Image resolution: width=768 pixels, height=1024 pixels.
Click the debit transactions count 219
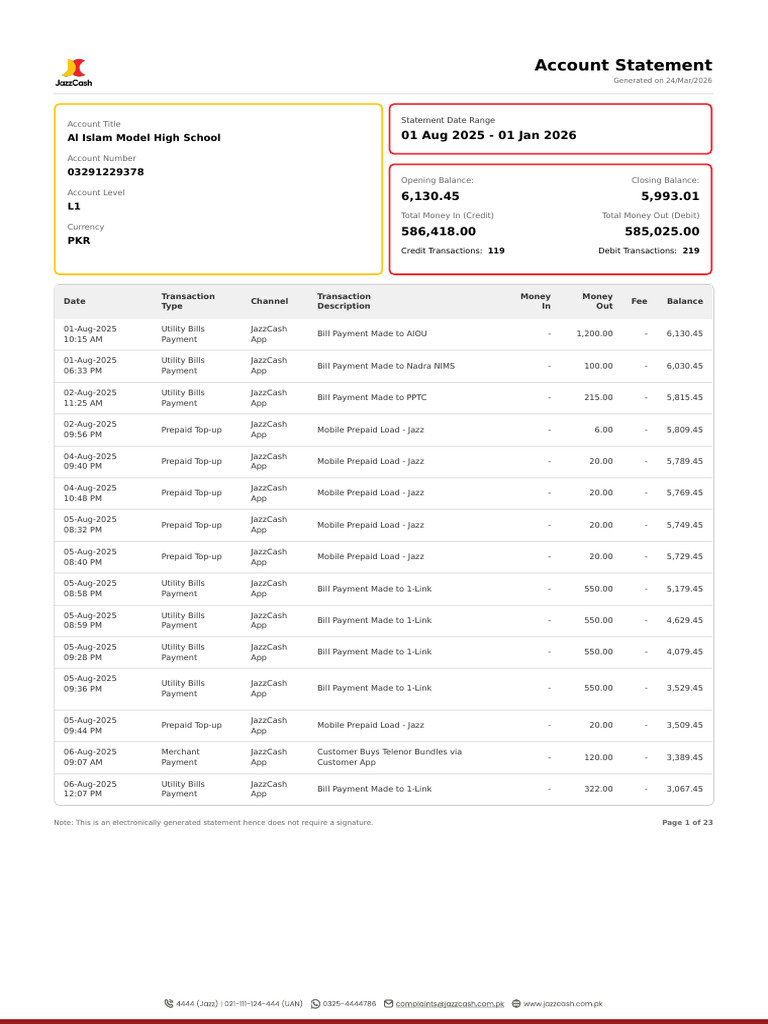[x=691, y=251]
